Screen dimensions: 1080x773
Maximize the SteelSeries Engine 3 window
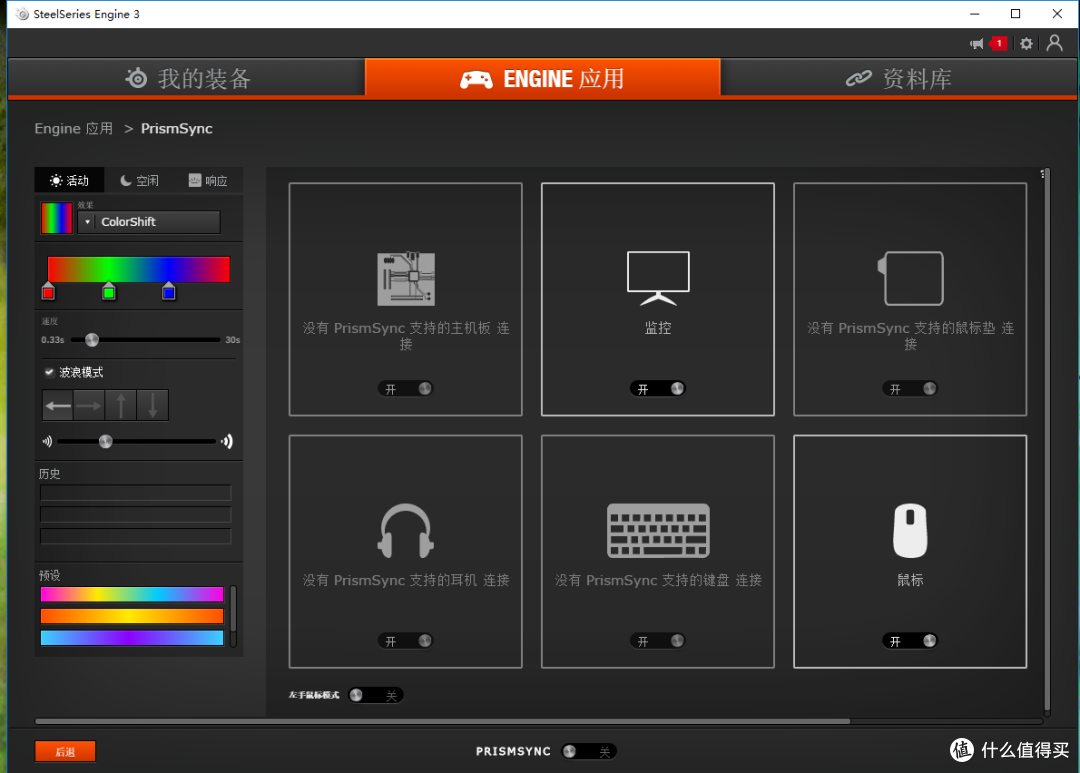coord(1015,14)
